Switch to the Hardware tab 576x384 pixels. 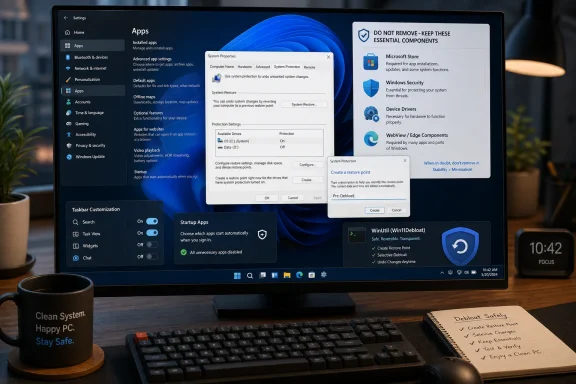click(245, 67)
